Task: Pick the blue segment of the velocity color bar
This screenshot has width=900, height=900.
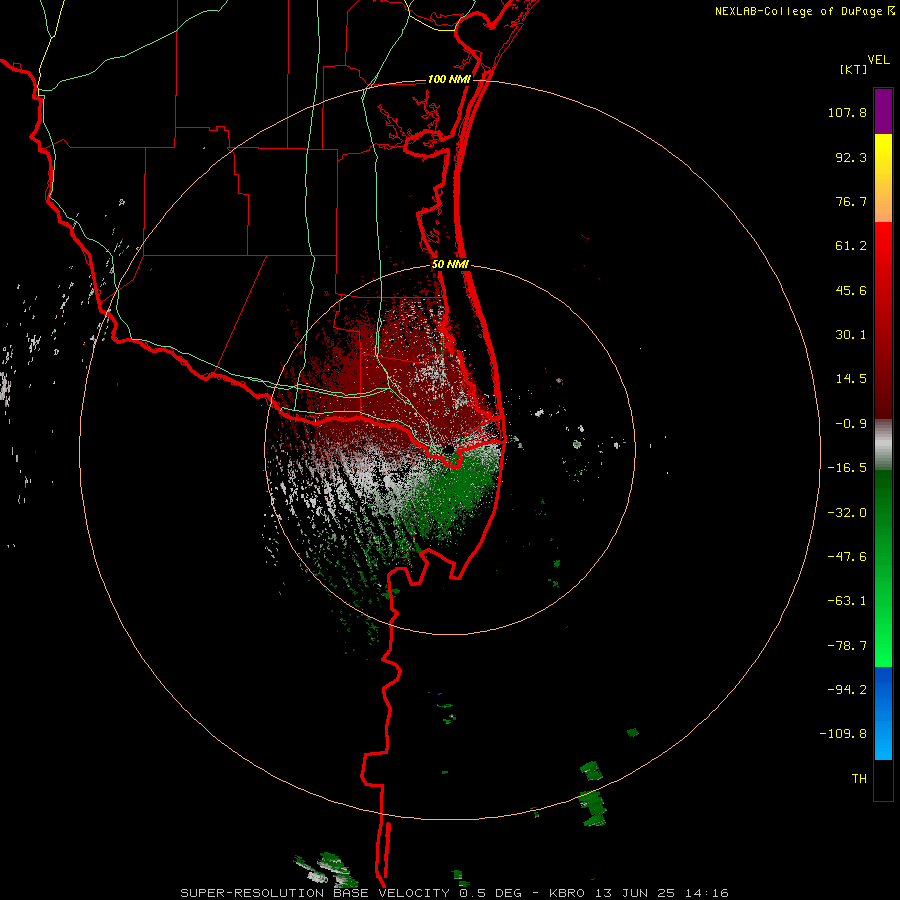Action: [x=883, y=713]
